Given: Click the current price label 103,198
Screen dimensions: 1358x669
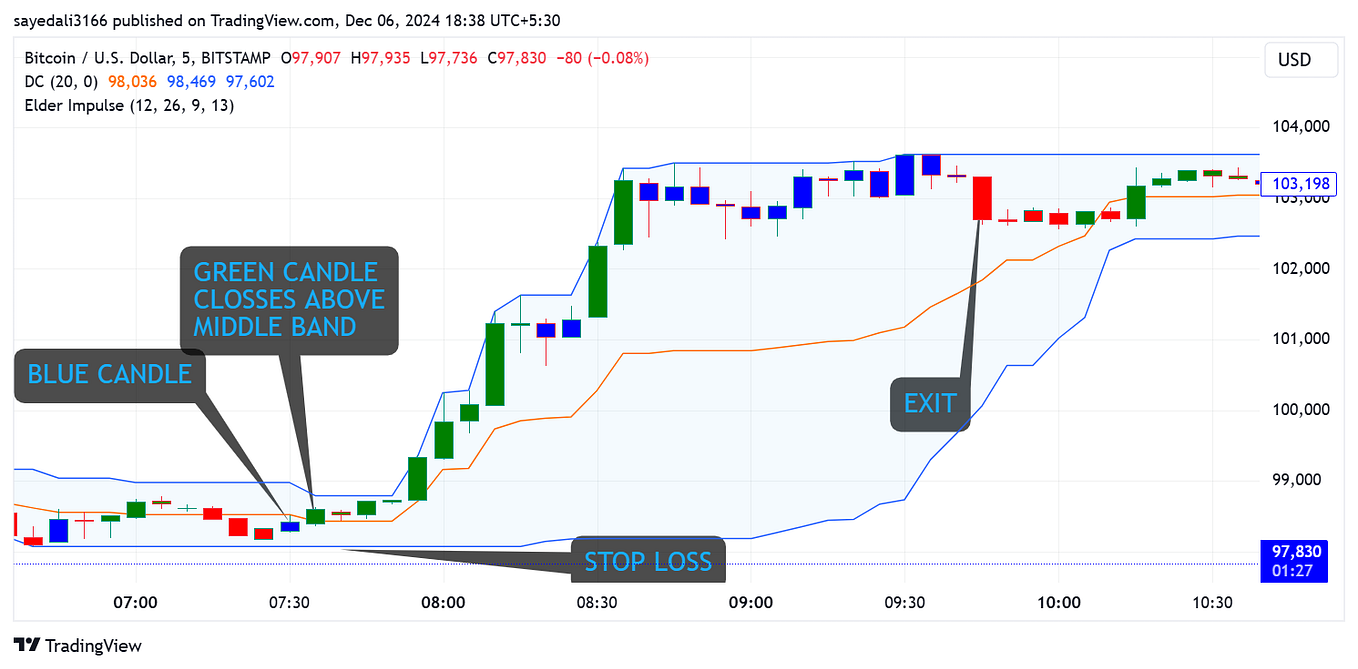Looking at the screenshot, I should point(1301,183).
